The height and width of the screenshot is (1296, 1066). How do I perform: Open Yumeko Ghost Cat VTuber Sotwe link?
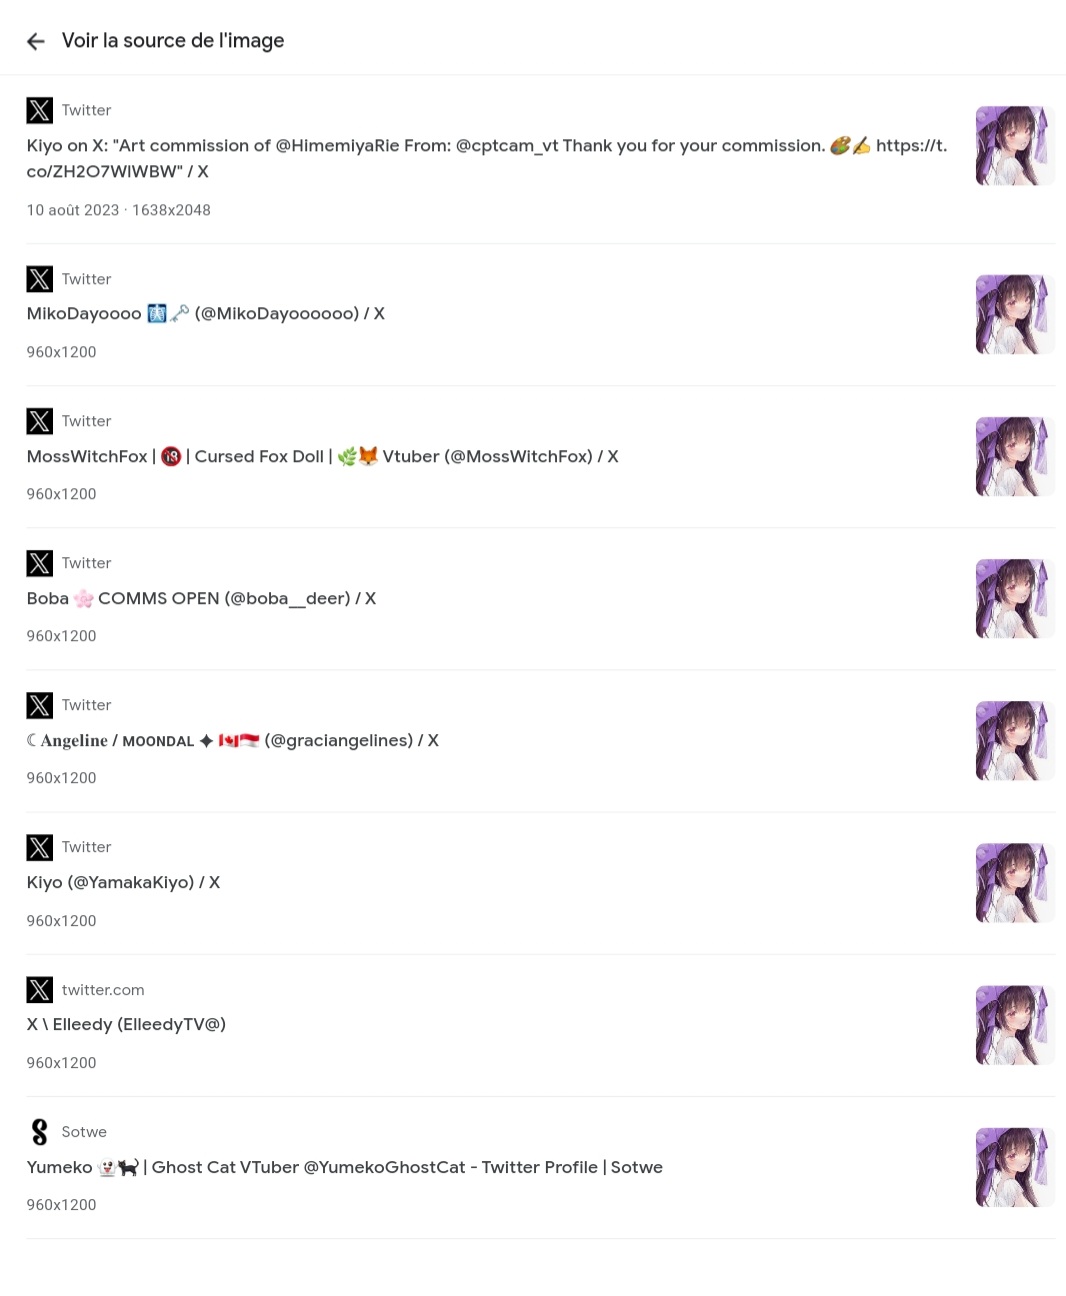[345, 1167]
